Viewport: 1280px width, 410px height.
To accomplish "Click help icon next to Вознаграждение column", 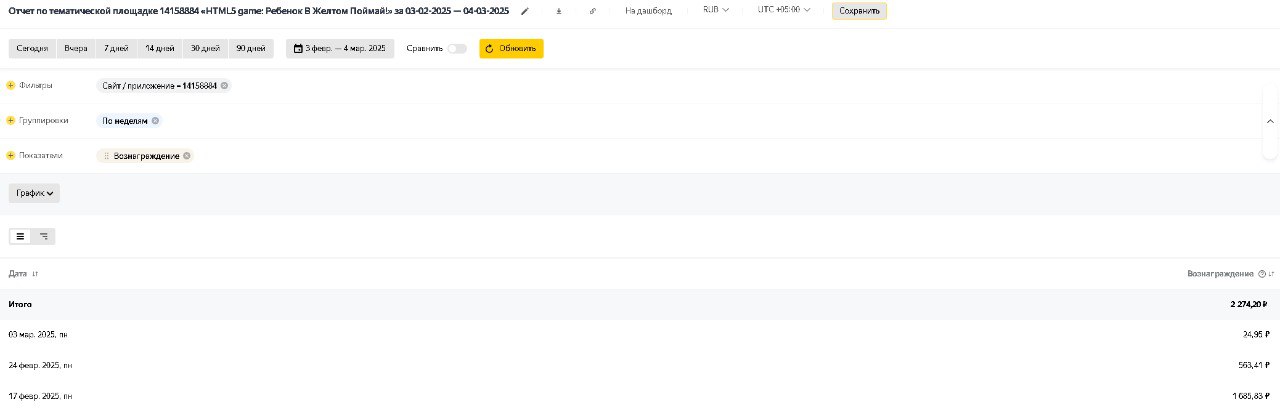I will [x=1262, y=273].
